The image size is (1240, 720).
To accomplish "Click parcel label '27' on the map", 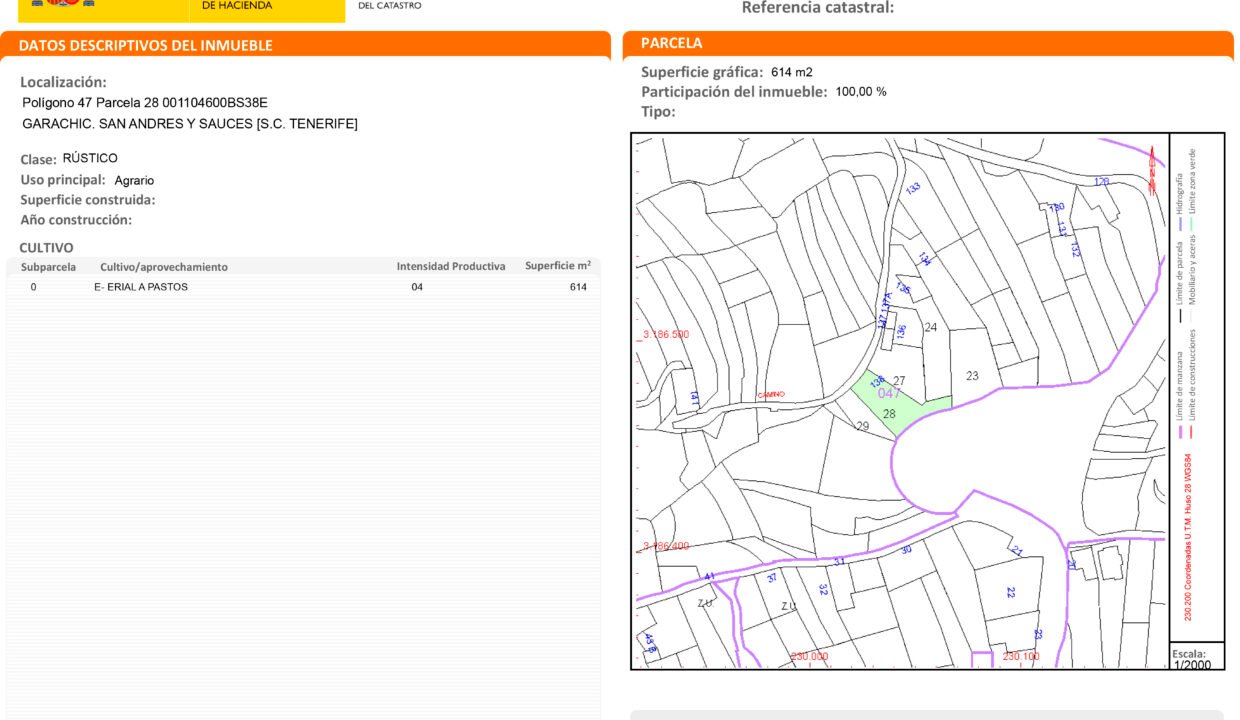I will (x=899, y=381).
